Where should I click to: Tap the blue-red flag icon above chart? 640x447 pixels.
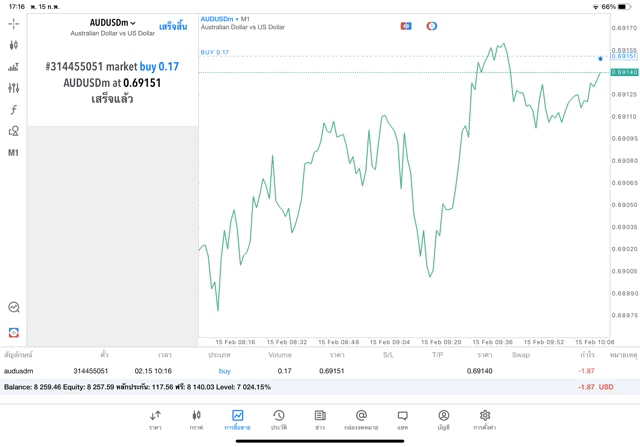[406, 26]
